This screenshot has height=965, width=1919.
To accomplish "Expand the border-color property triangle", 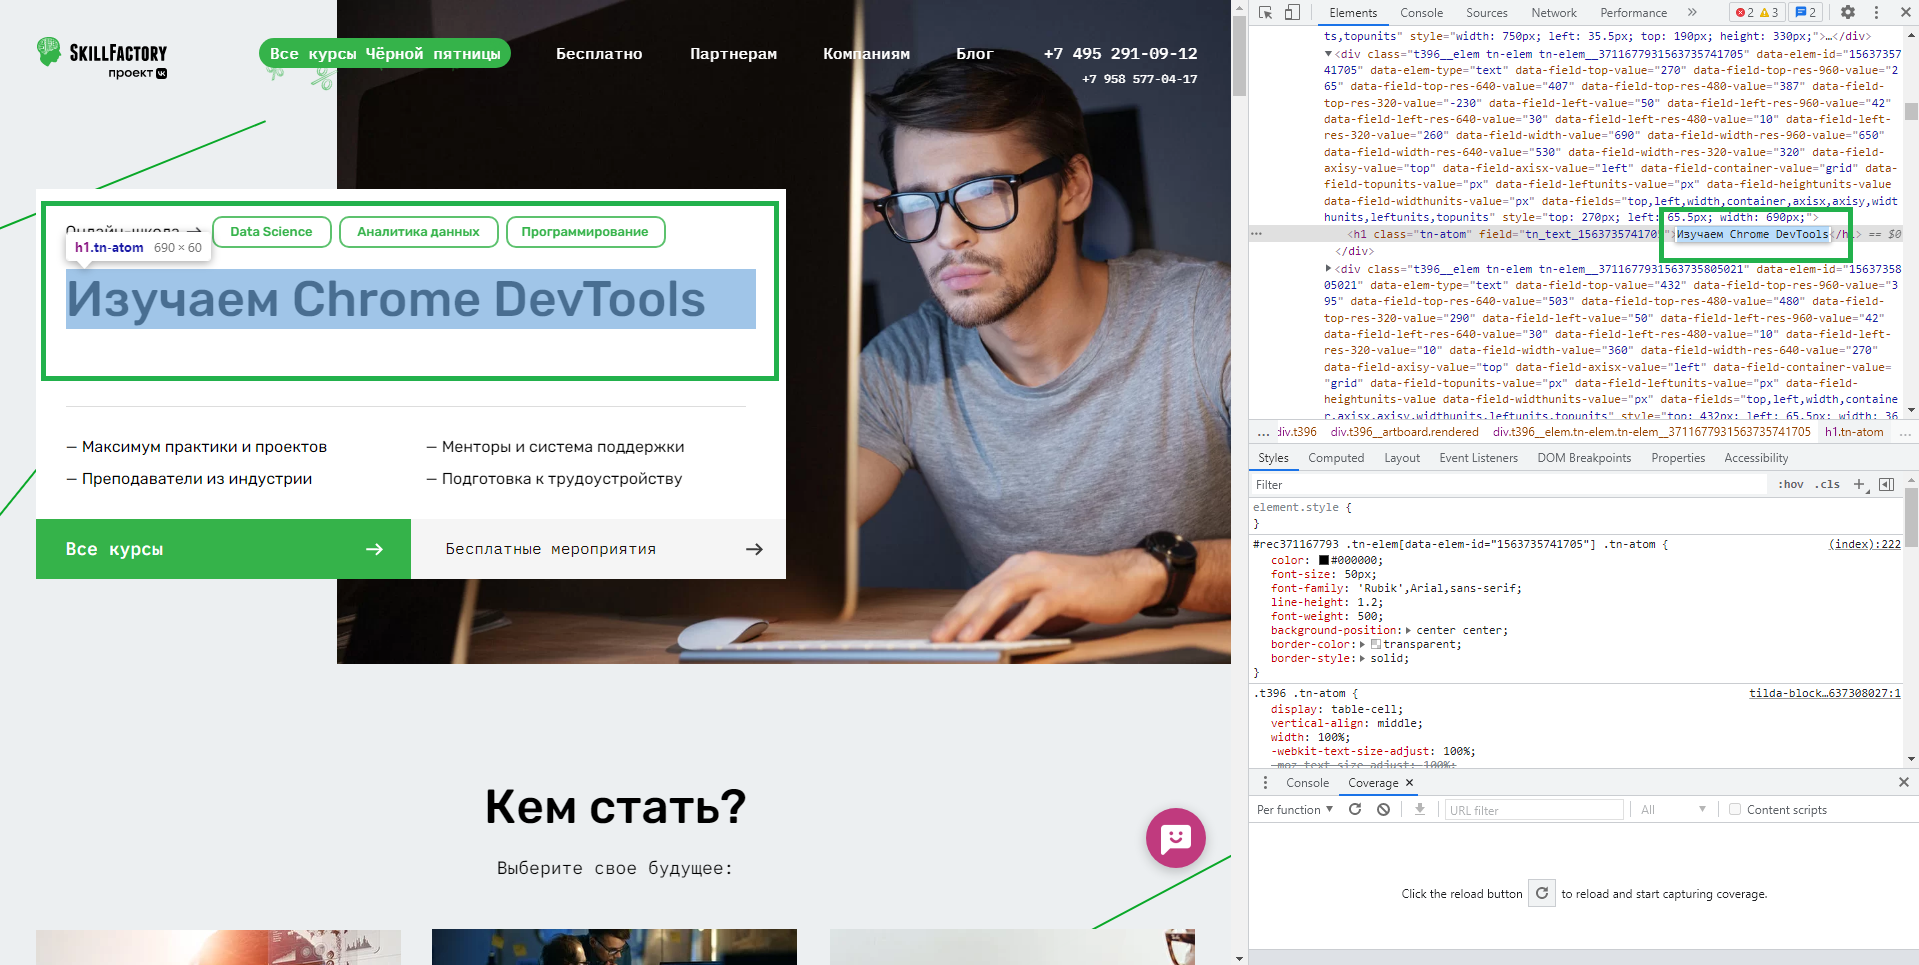I will (1362, 645).
